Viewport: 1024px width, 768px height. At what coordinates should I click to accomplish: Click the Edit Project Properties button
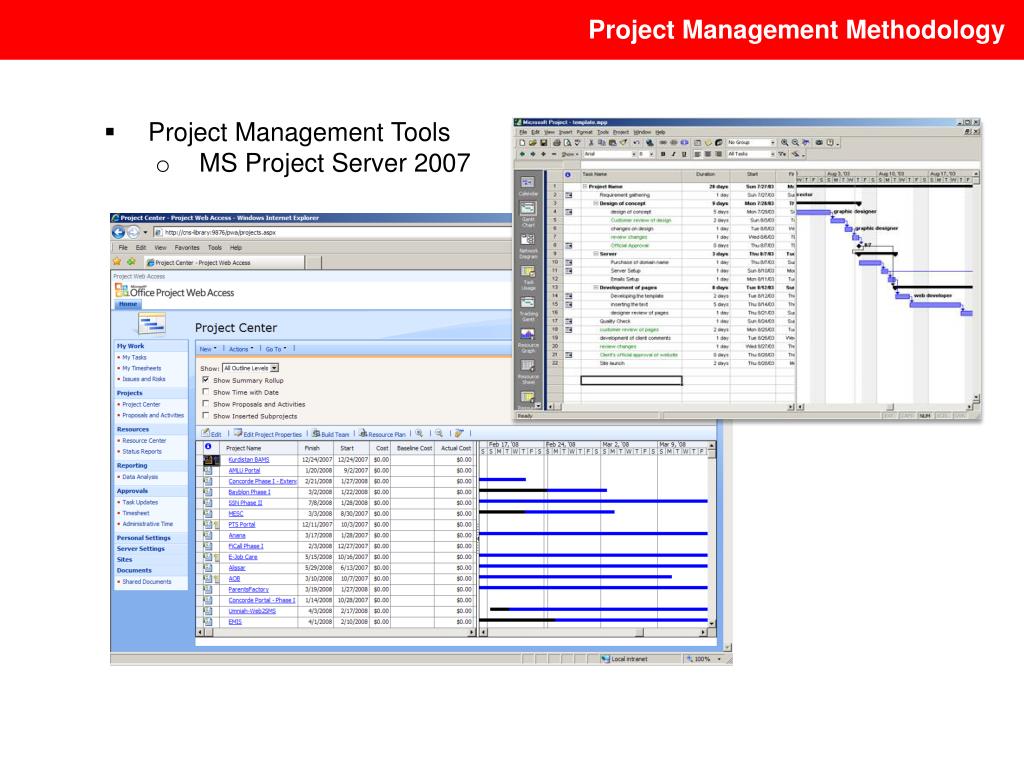click(268, 434)
